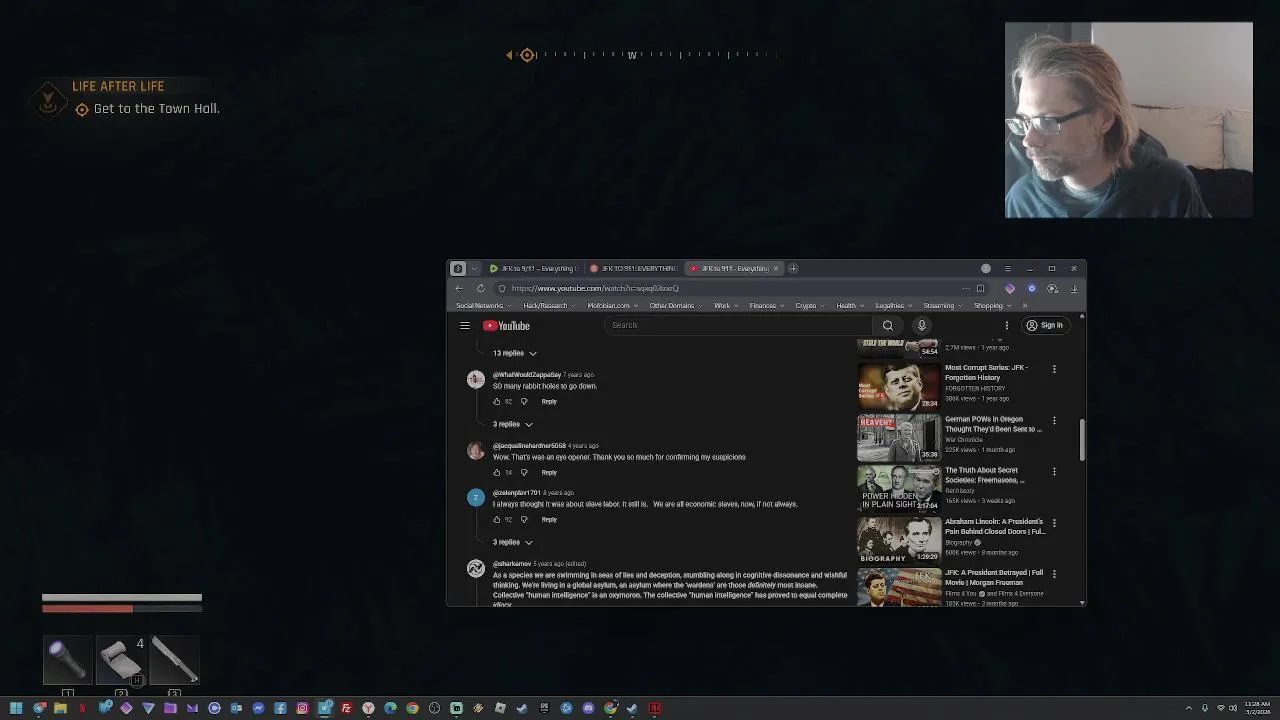Screen dimensions: 1280x720
Task: Click the YouTube search magnifier button
Action: coord(887,325)
